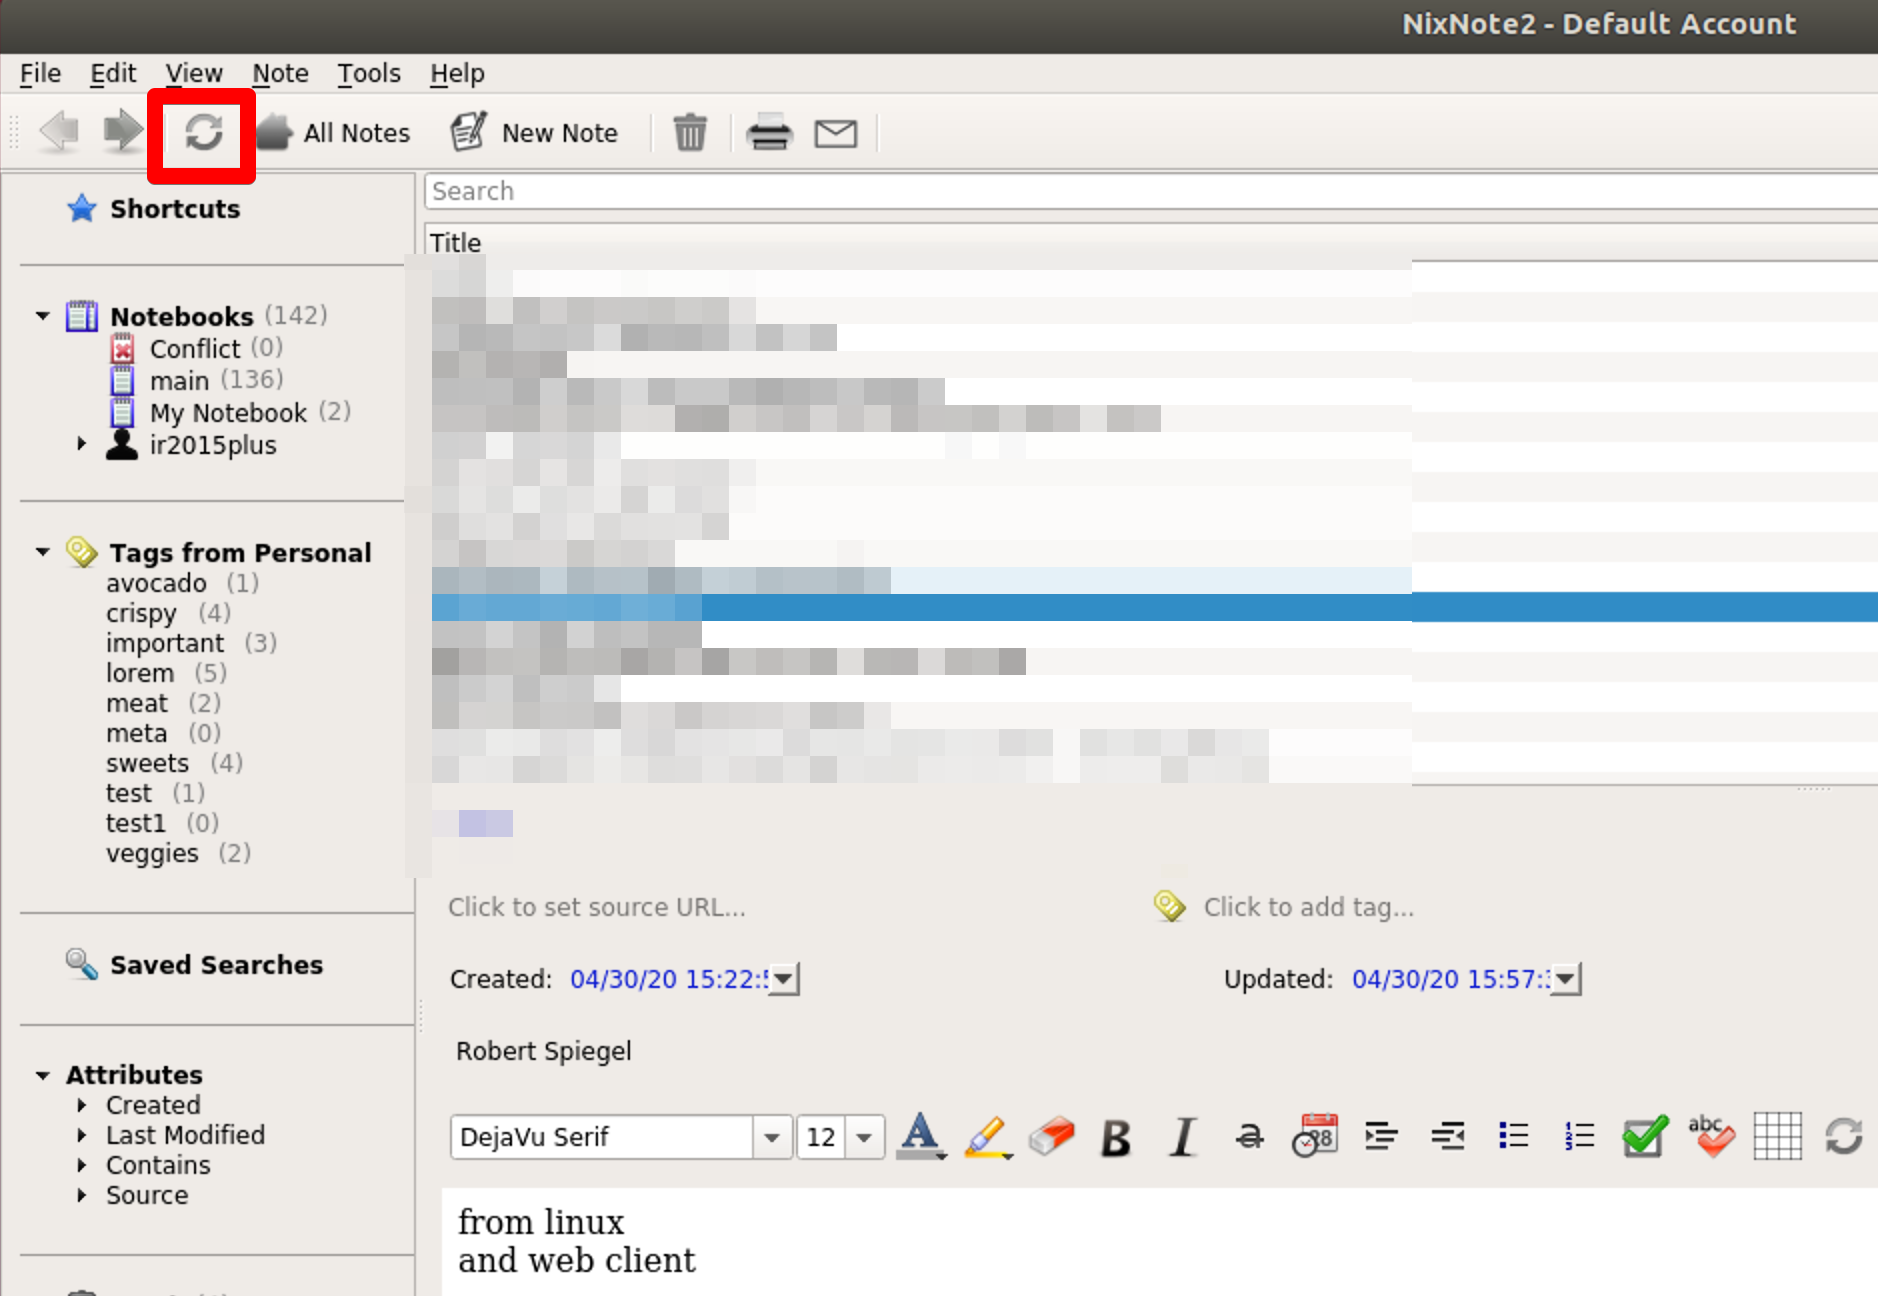Click the tag icon beside add tag
Screen dimensions: 1878x1296
click(1169, 906)
